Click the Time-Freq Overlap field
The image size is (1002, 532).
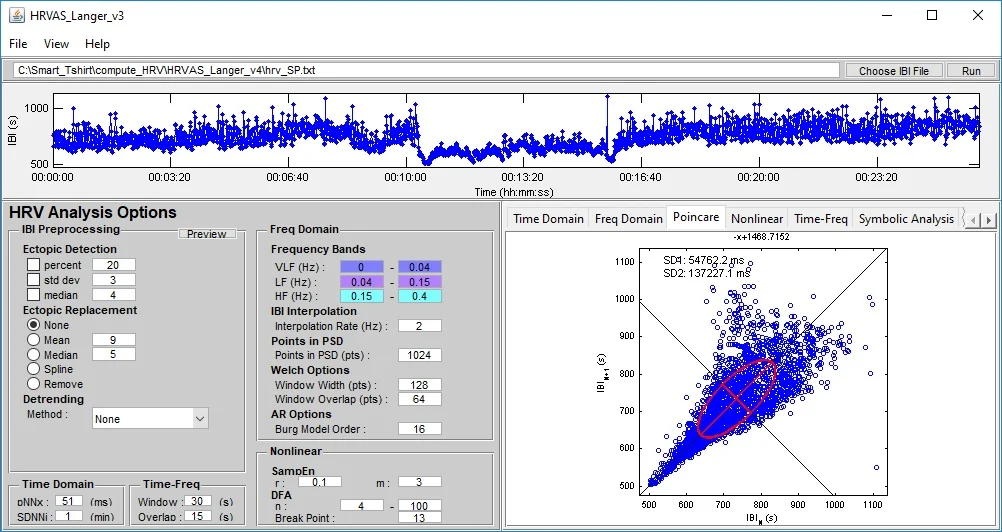click(197, 516)
